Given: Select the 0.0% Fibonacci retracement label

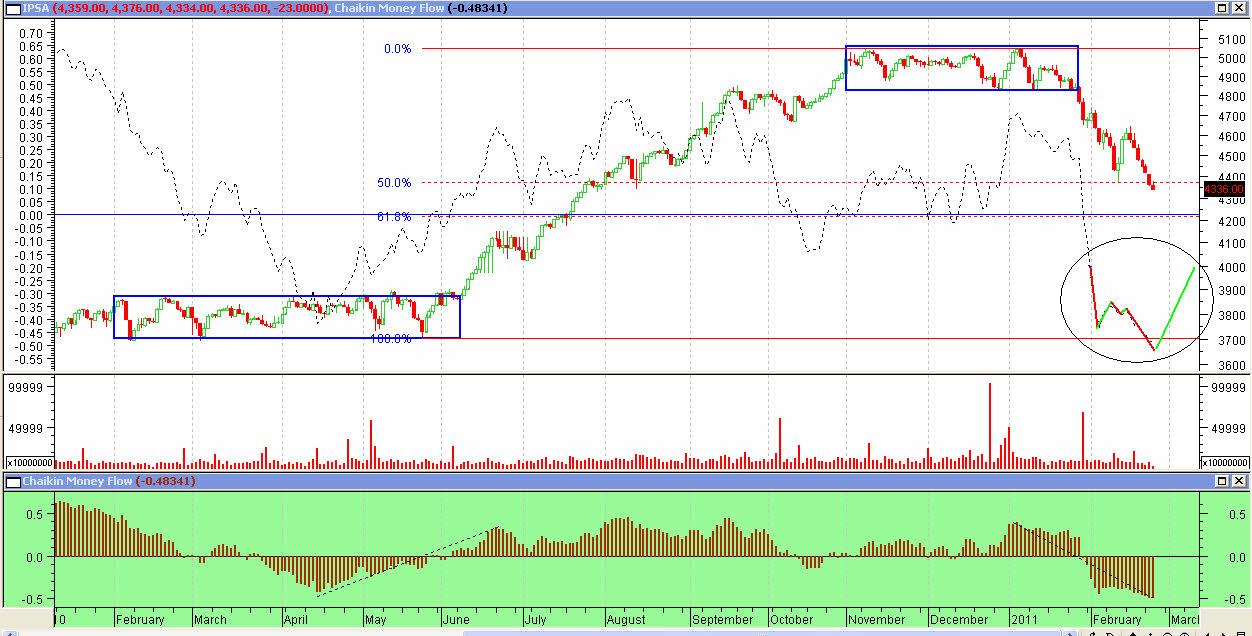Looking at the screenshot, I should (x=397, y=49).
